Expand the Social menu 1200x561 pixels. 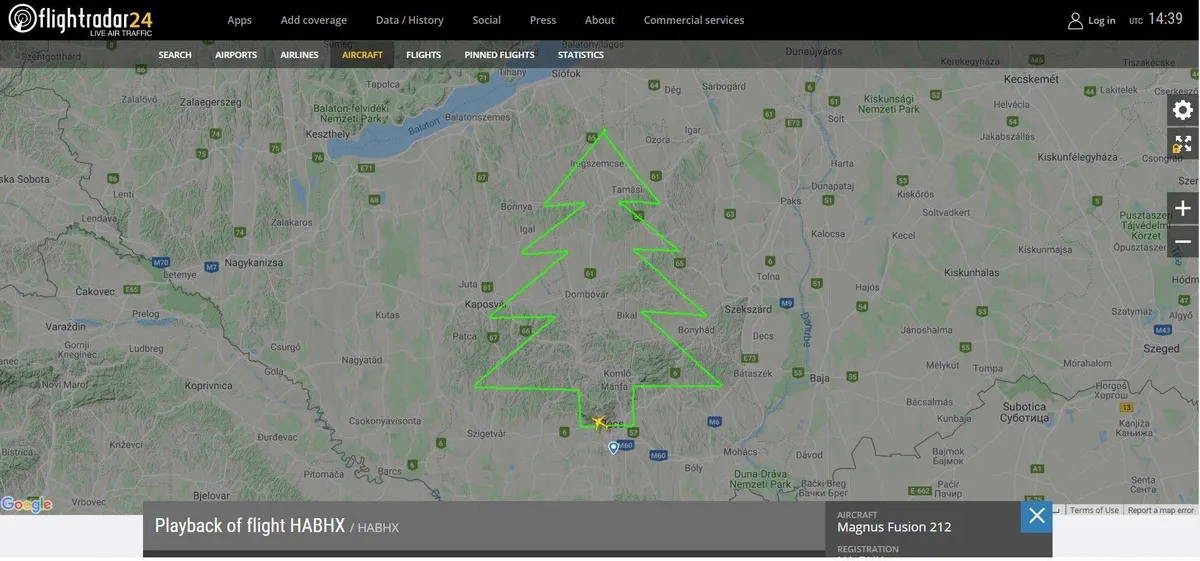[x=486, y=20]
